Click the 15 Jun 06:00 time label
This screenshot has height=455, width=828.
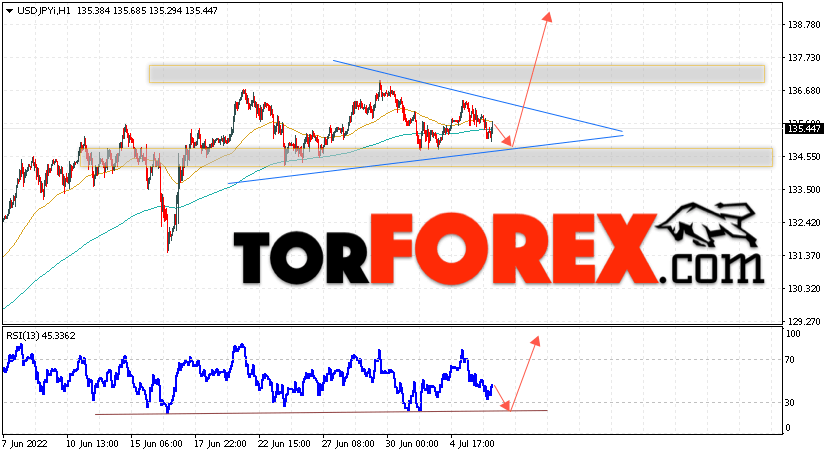(156, 443)
